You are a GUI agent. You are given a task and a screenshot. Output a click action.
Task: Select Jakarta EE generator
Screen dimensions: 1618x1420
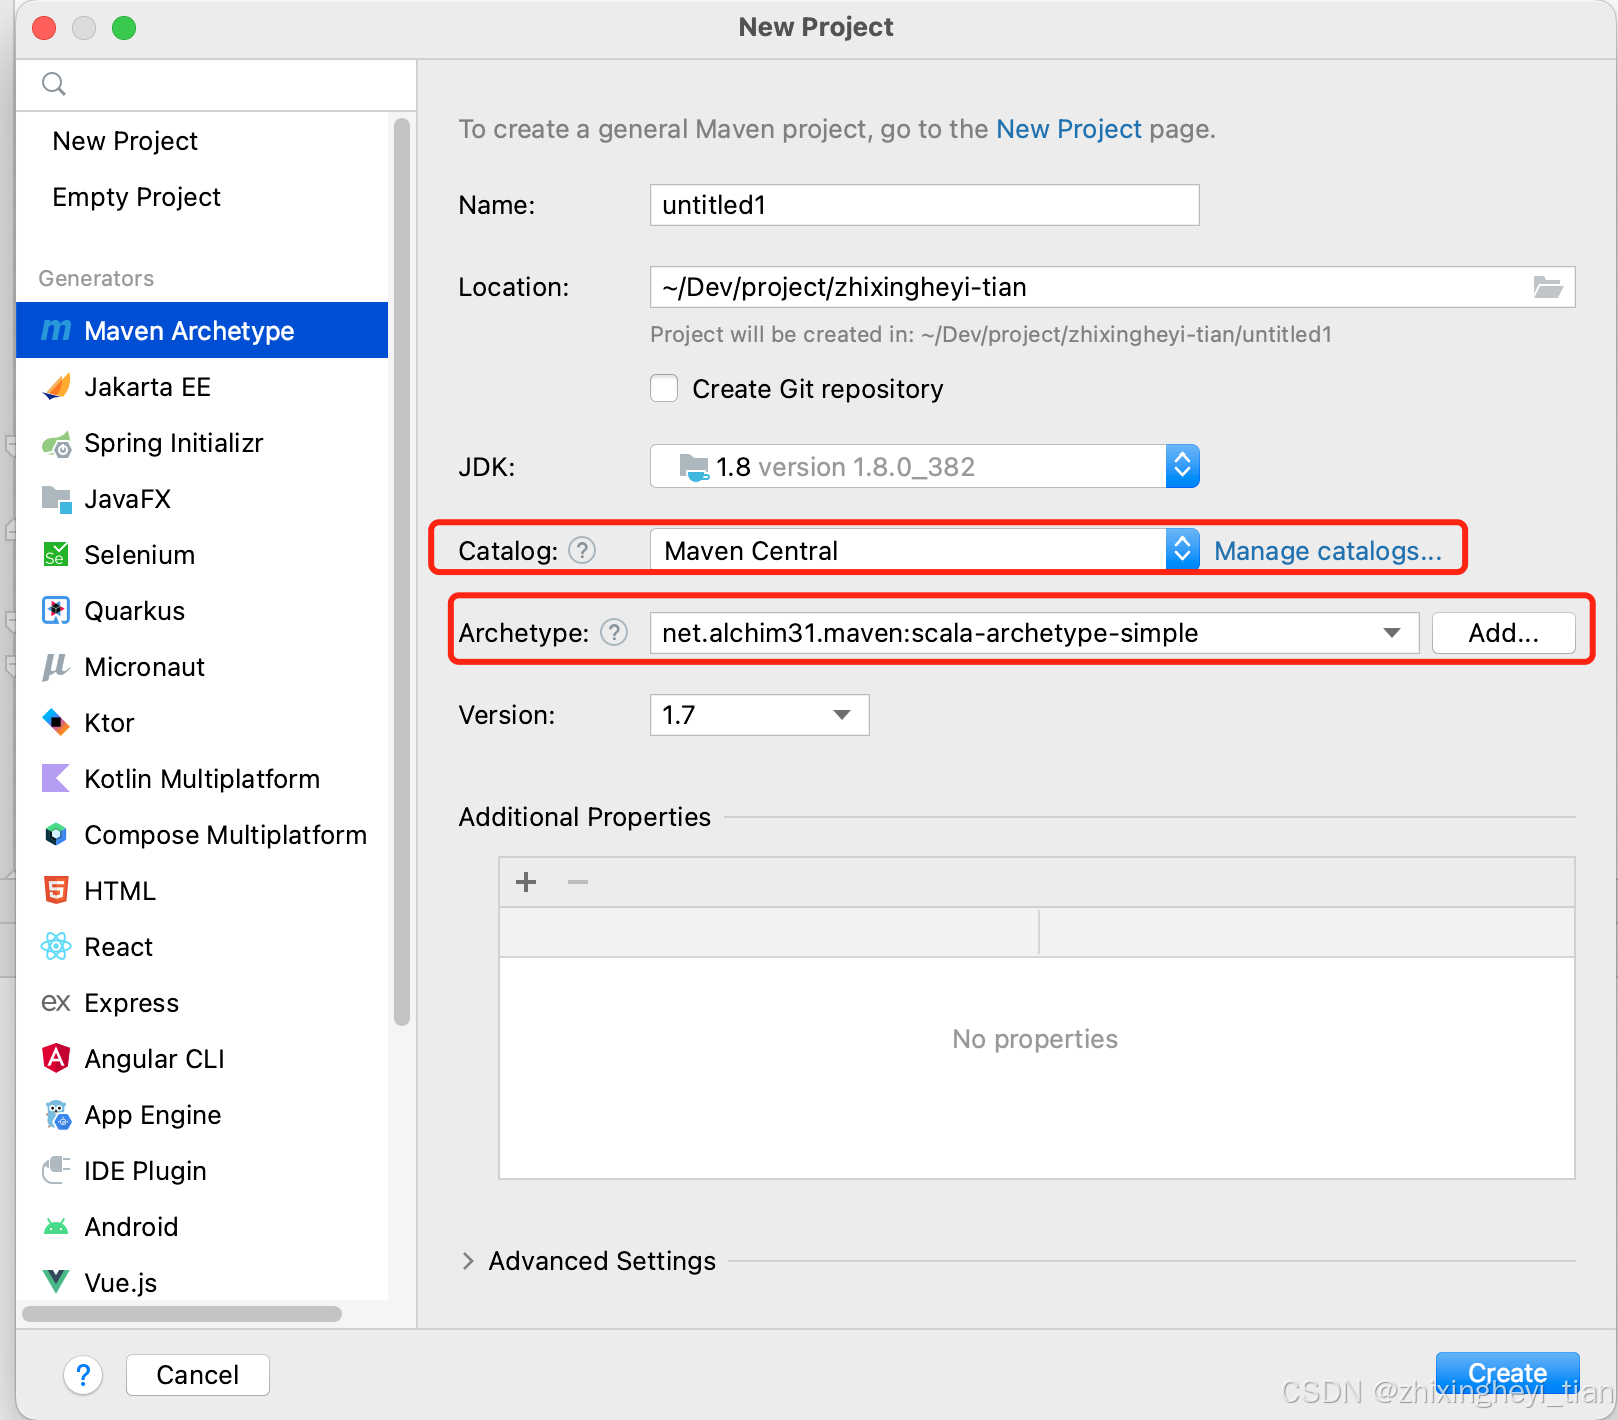tap(202, 387)
